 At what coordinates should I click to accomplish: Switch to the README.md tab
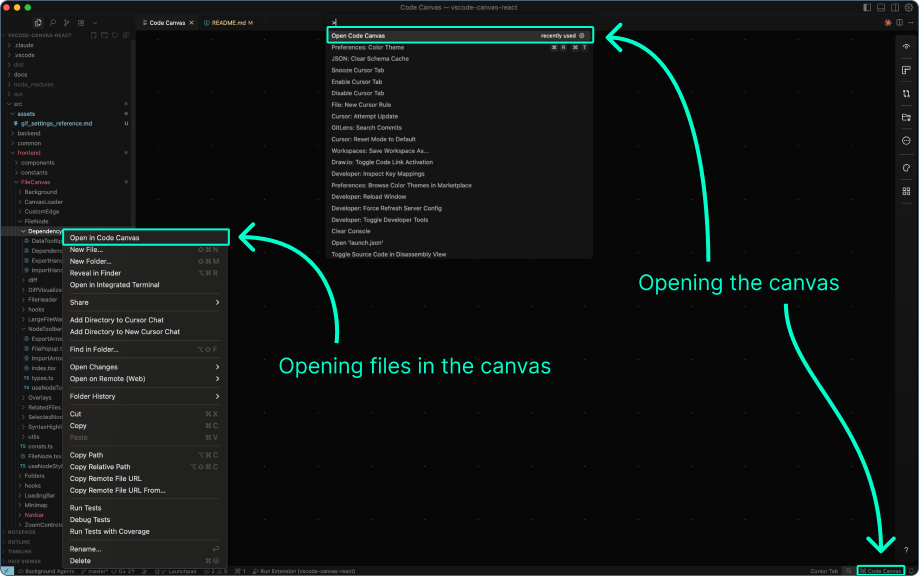(x=229, y=23)
